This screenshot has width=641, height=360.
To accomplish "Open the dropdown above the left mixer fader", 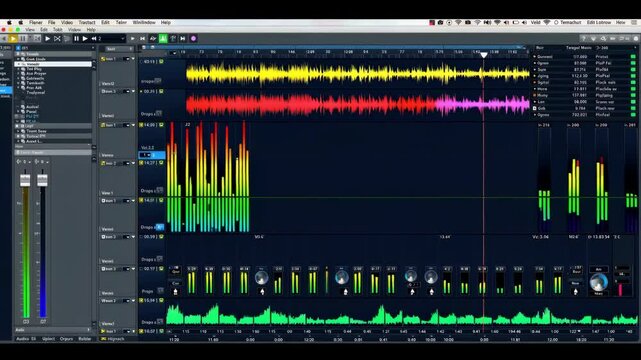I will tap(29, 162).
